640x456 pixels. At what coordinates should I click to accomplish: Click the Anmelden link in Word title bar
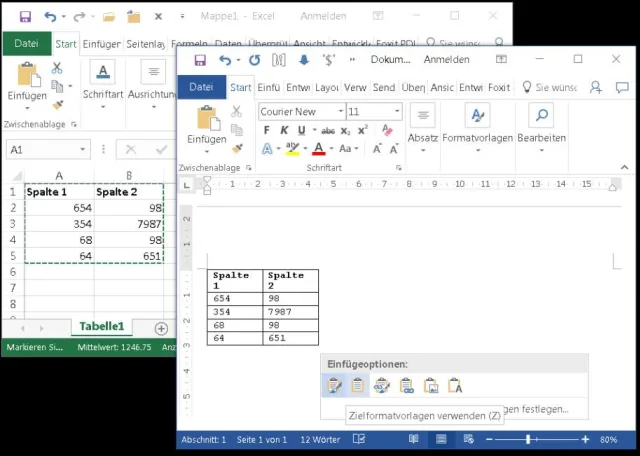click(x=446, y=60)
